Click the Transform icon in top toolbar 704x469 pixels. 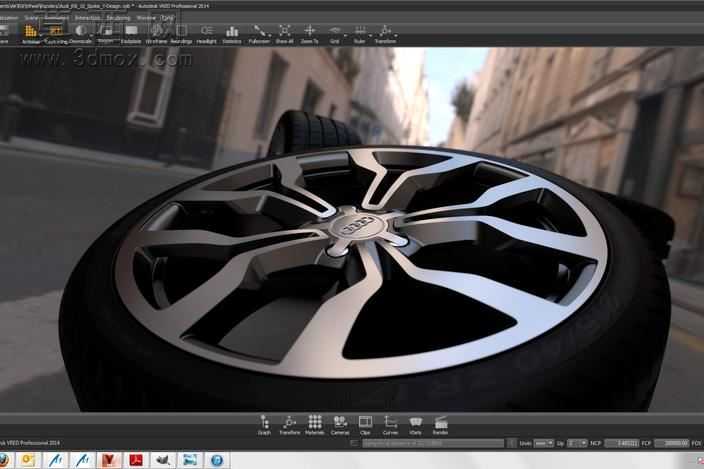385,34
